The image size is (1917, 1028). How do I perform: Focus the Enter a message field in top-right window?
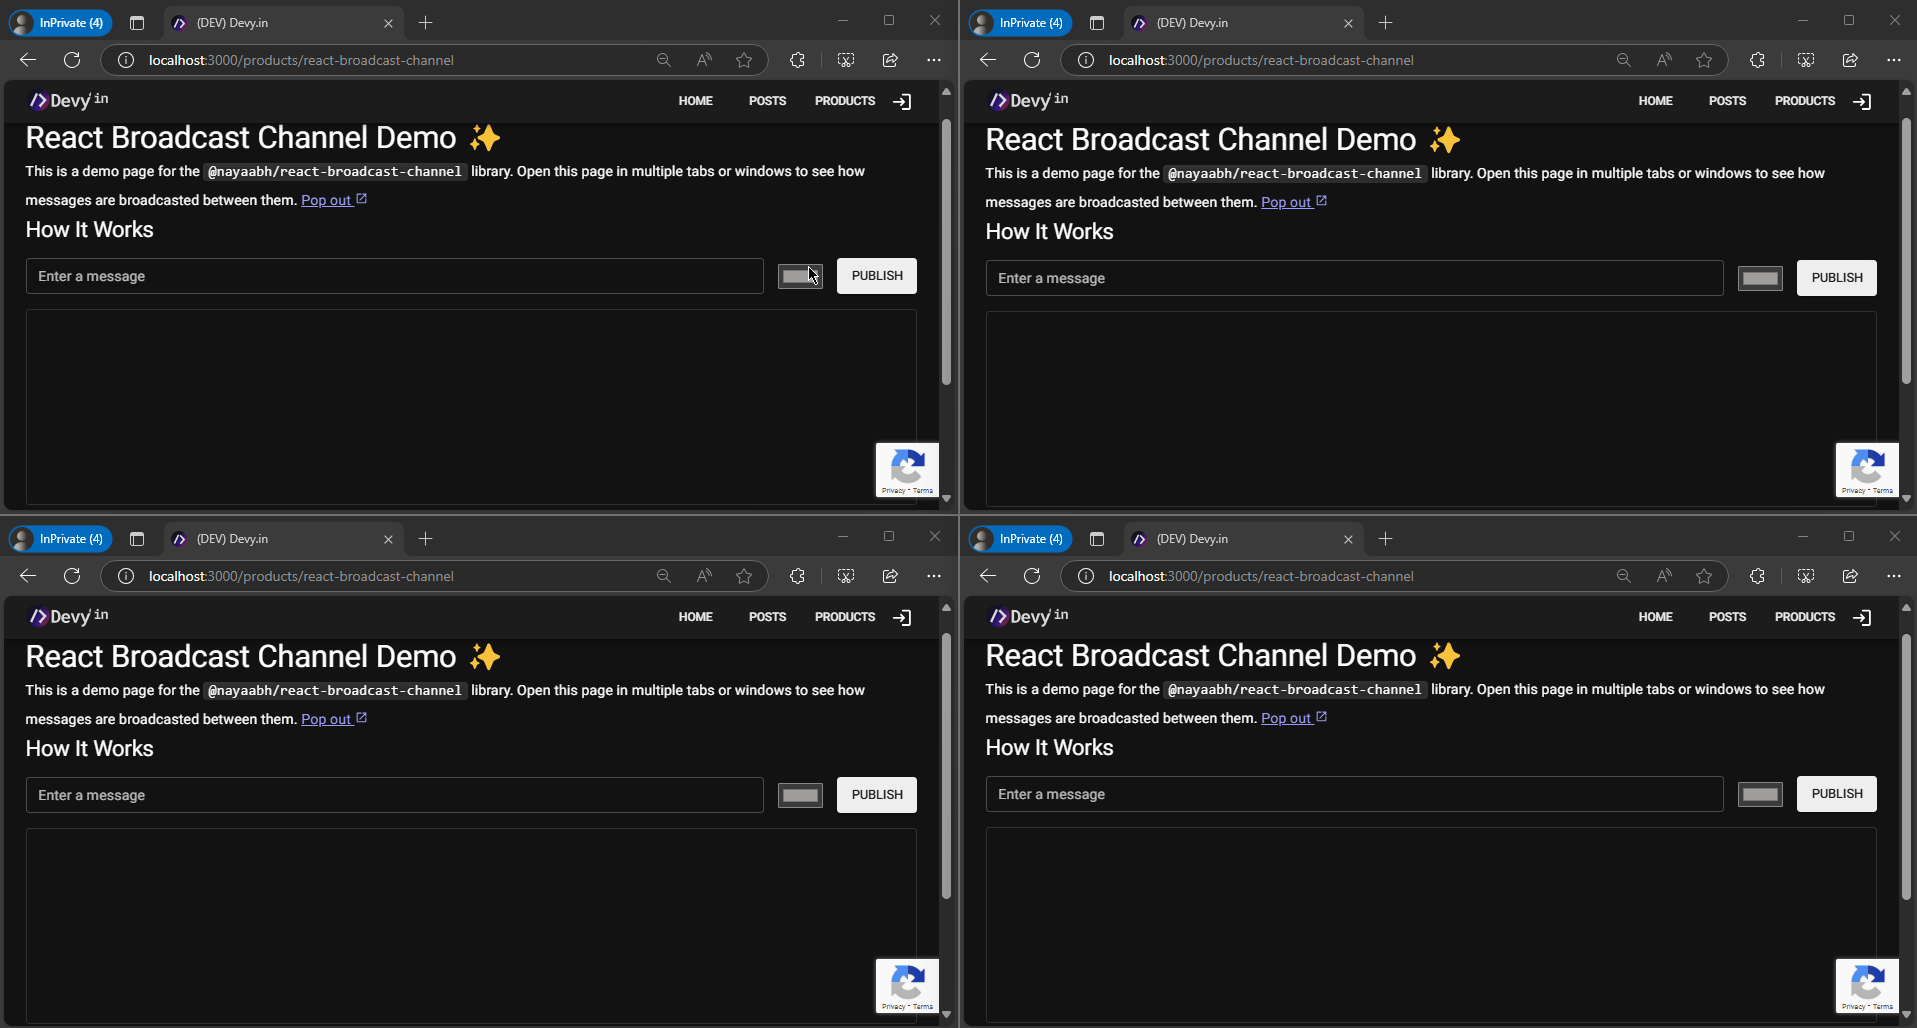(1355, 278)
